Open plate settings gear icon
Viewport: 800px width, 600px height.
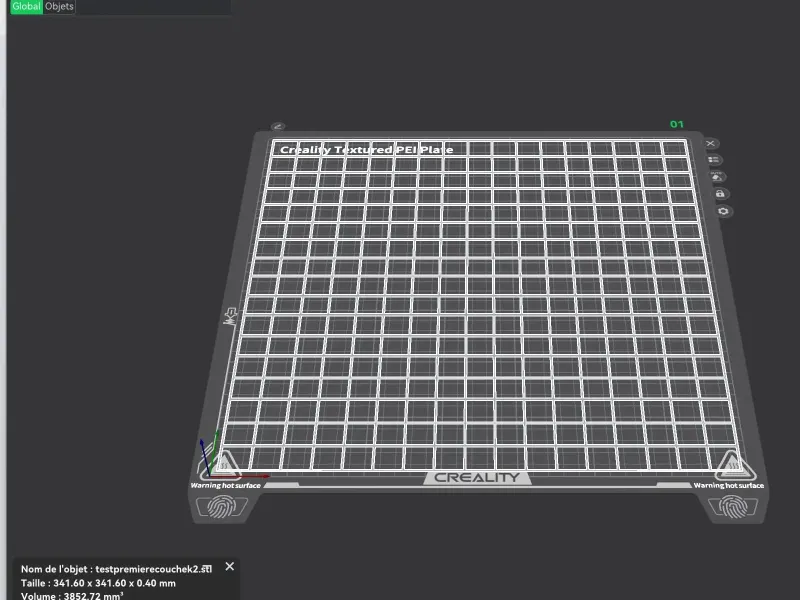click(723, 211)
